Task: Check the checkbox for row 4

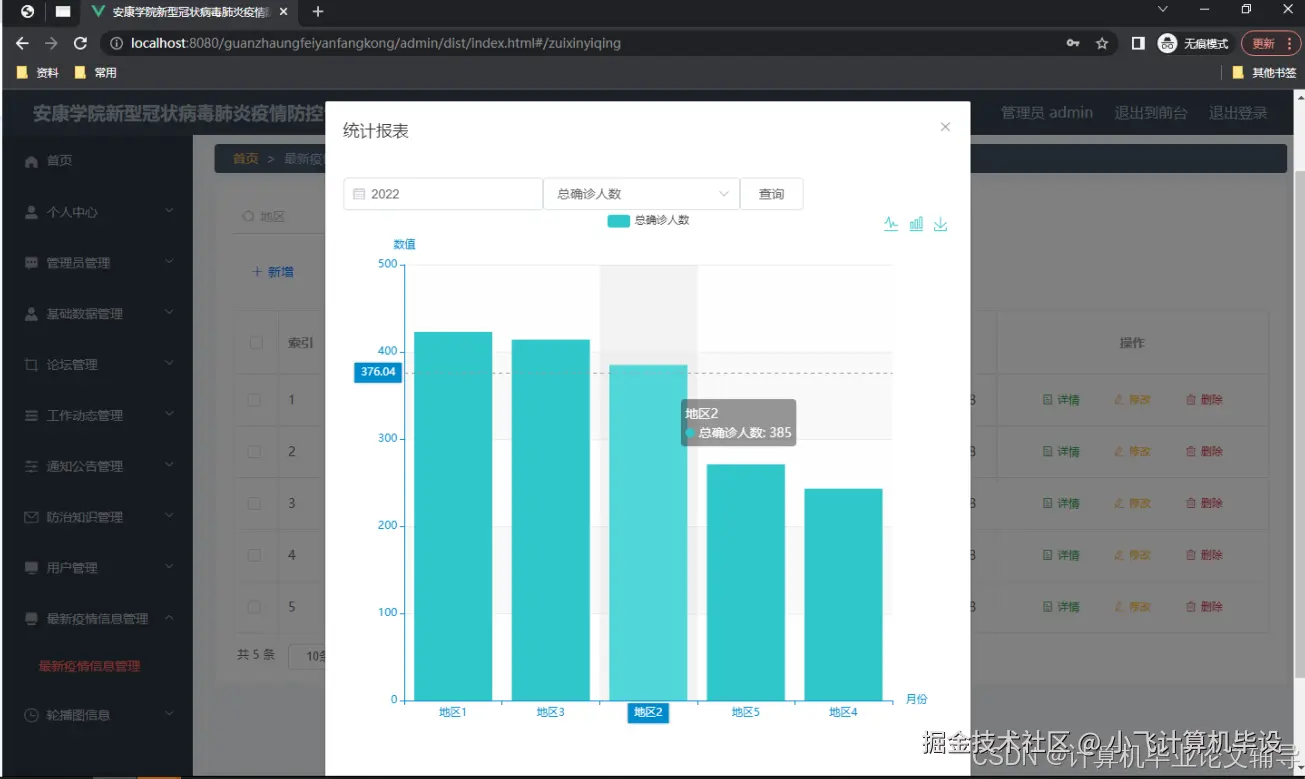Action: pos(255,555)
